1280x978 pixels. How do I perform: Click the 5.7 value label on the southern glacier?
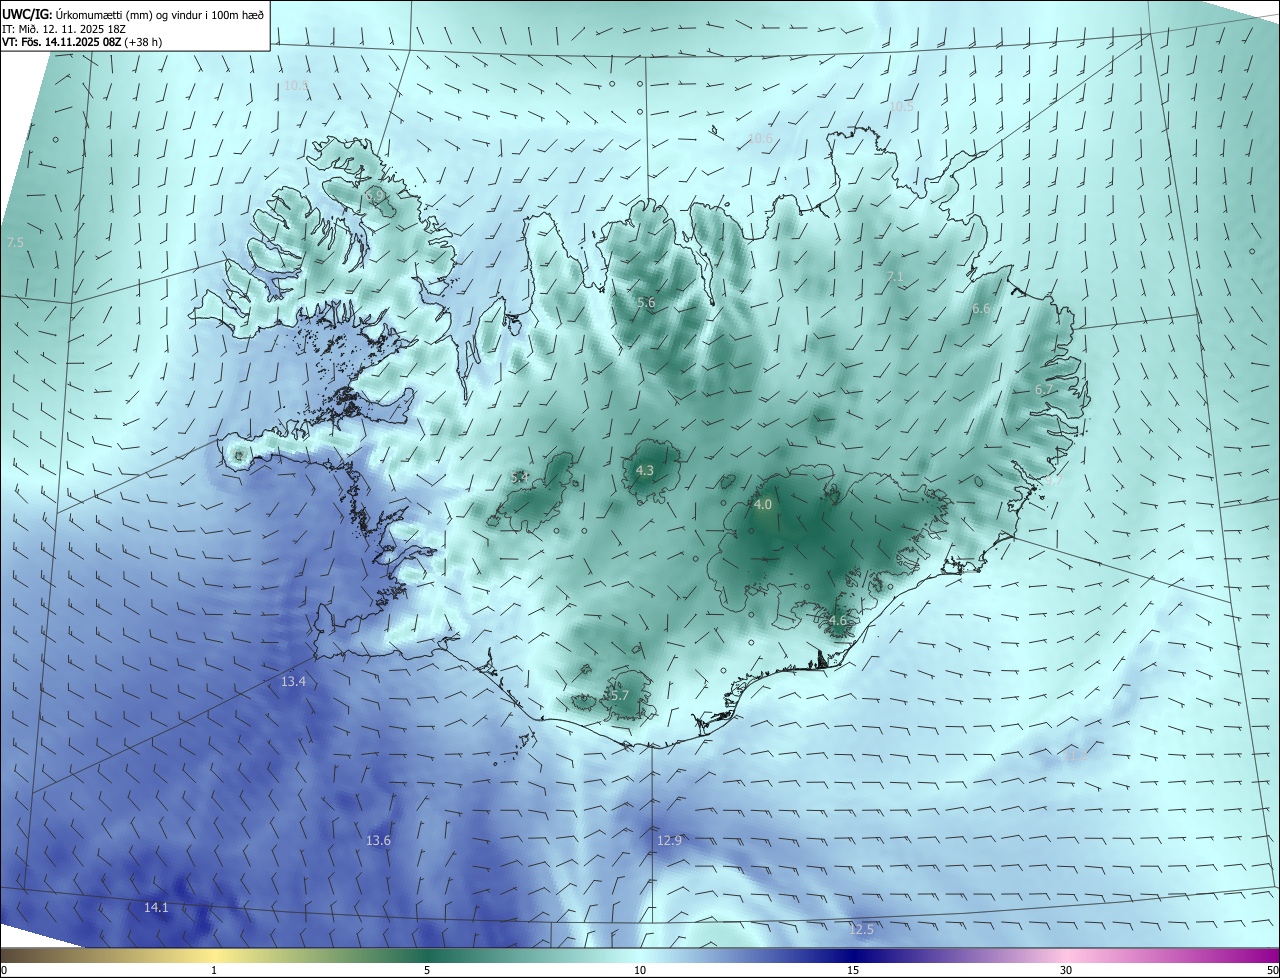619,696
